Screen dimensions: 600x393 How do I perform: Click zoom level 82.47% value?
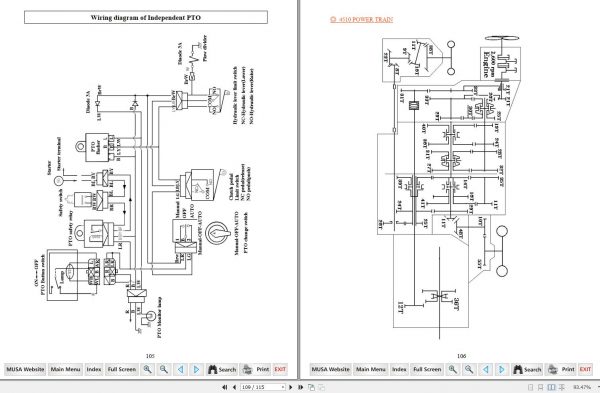pyautogui.click(x=582, y=387)
